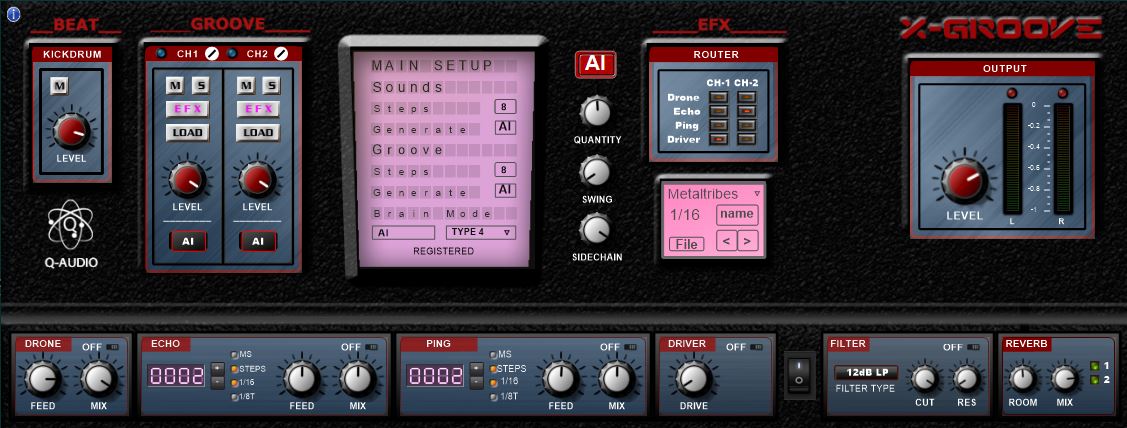1127x428 pixels.
Task: Click the Brain Mode AI field
Action: point(403,232)
